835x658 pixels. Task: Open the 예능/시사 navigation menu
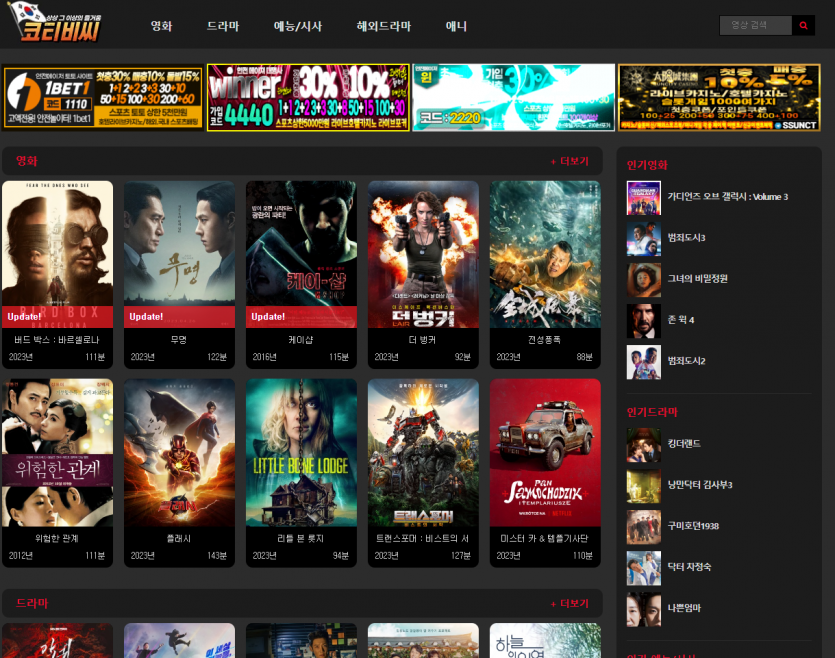click(297, 26)
